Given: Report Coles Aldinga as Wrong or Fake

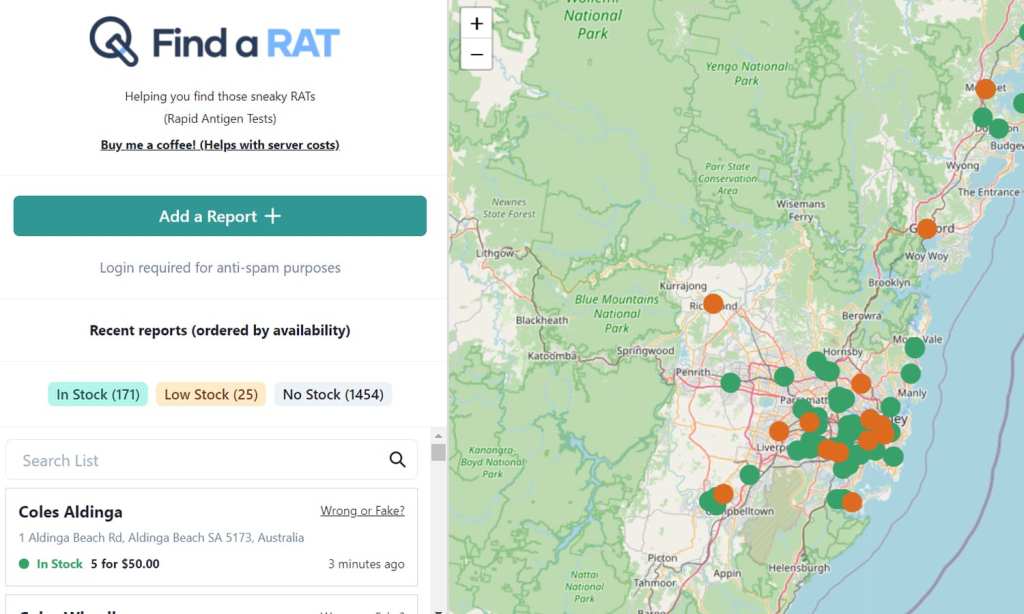Looking at the screenshot, I should pyautogui.click(x=362, y=511).
